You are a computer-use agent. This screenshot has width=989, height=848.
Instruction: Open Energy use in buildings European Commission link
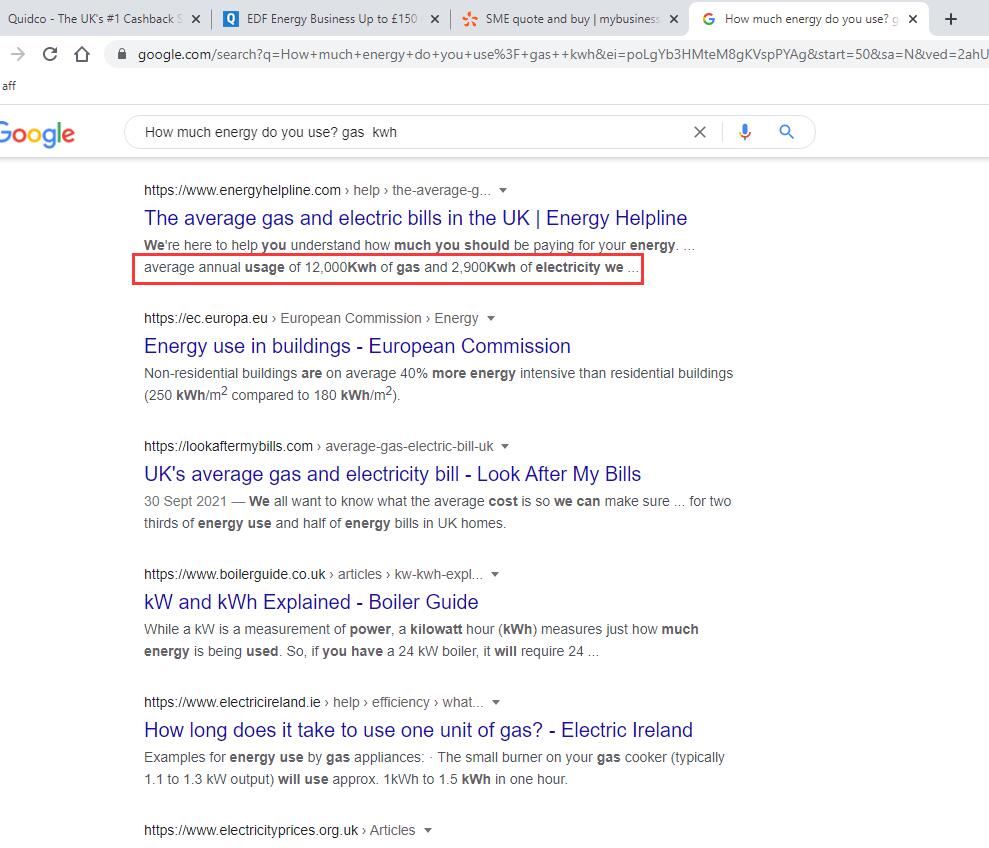click(x=357, y=346)
